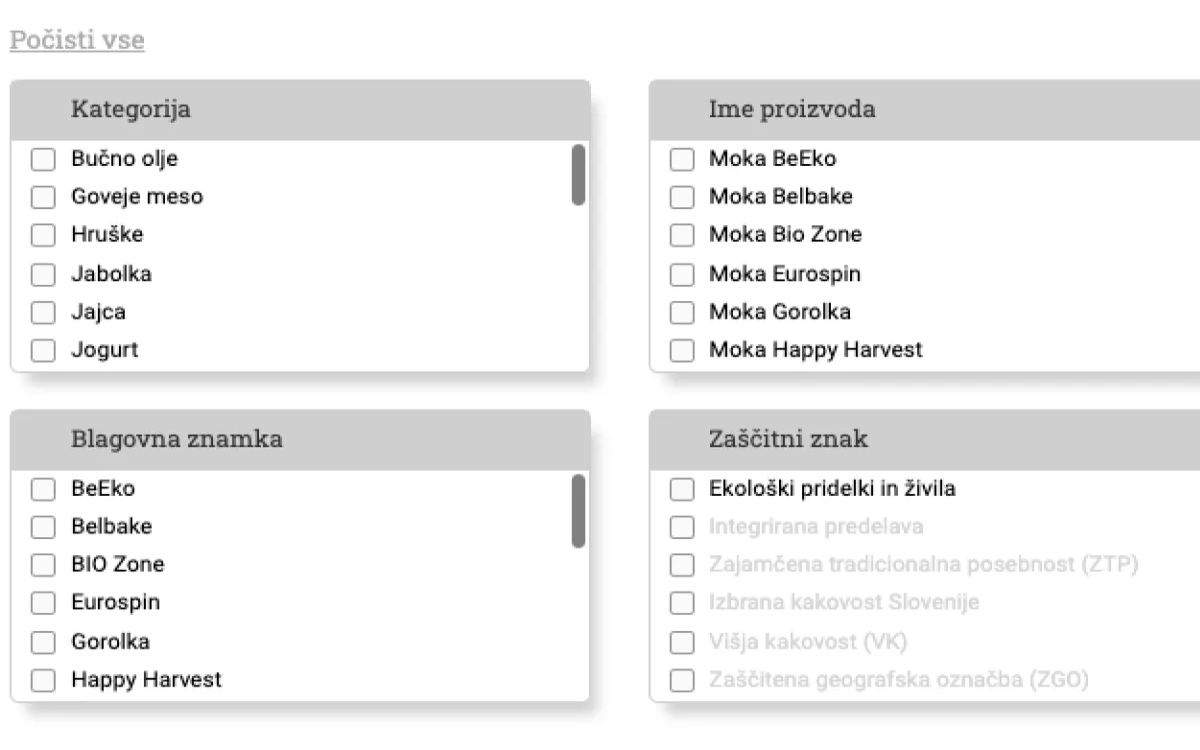Check the Jogurt filter option
This screenshot has width=1200, height=750.
43,350
